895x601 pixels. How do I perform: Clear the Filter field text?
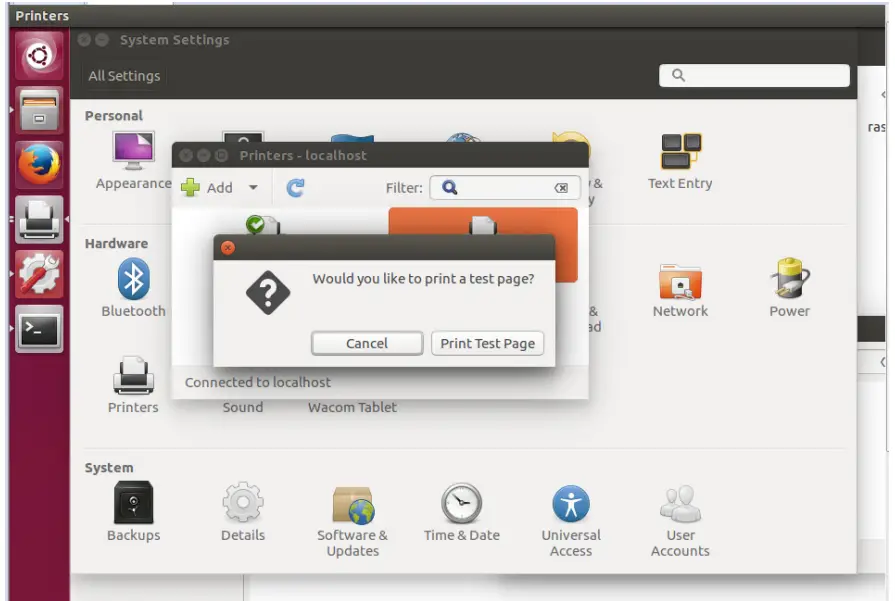[561, 188]
